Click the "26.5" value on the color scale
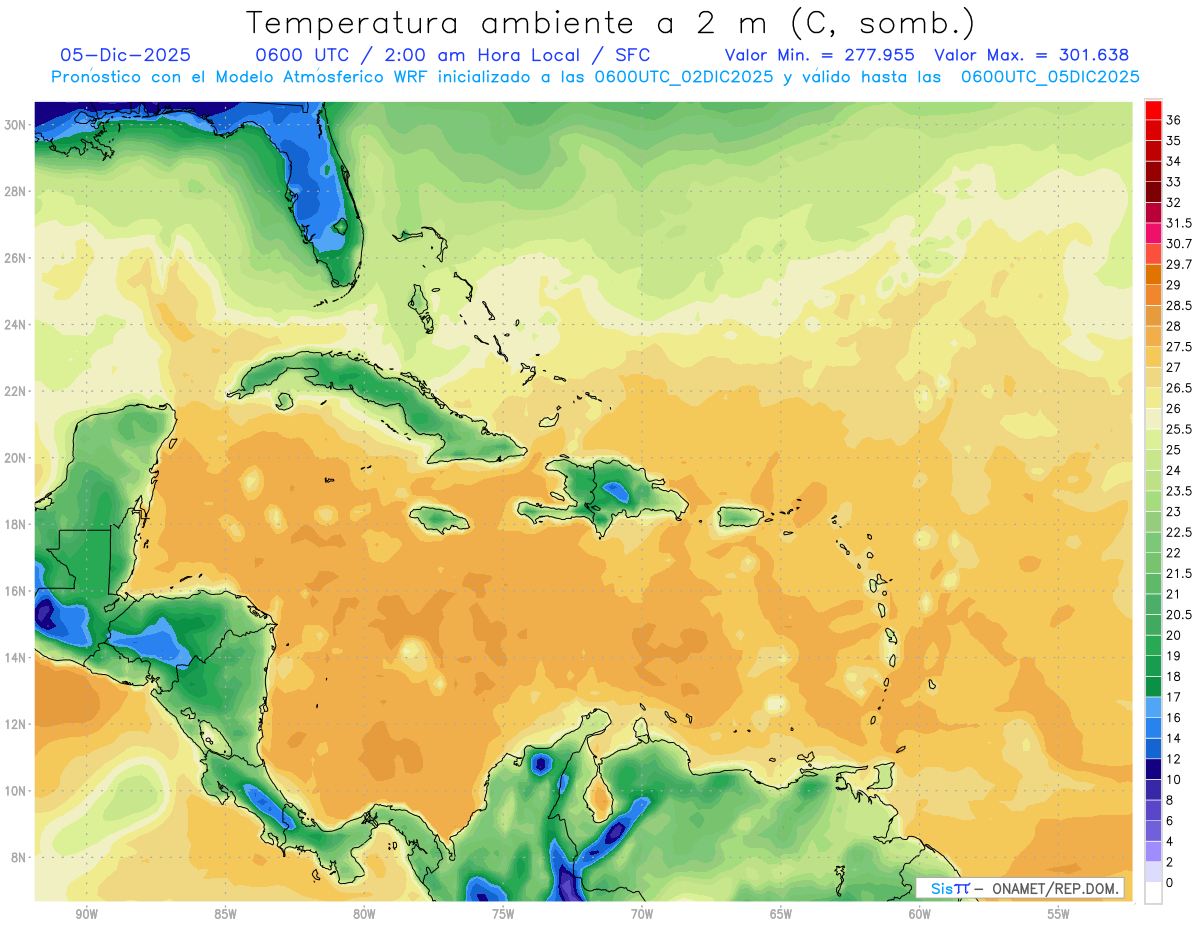This screenshot has height=927, width=1200. click(x=1179, y=388)
